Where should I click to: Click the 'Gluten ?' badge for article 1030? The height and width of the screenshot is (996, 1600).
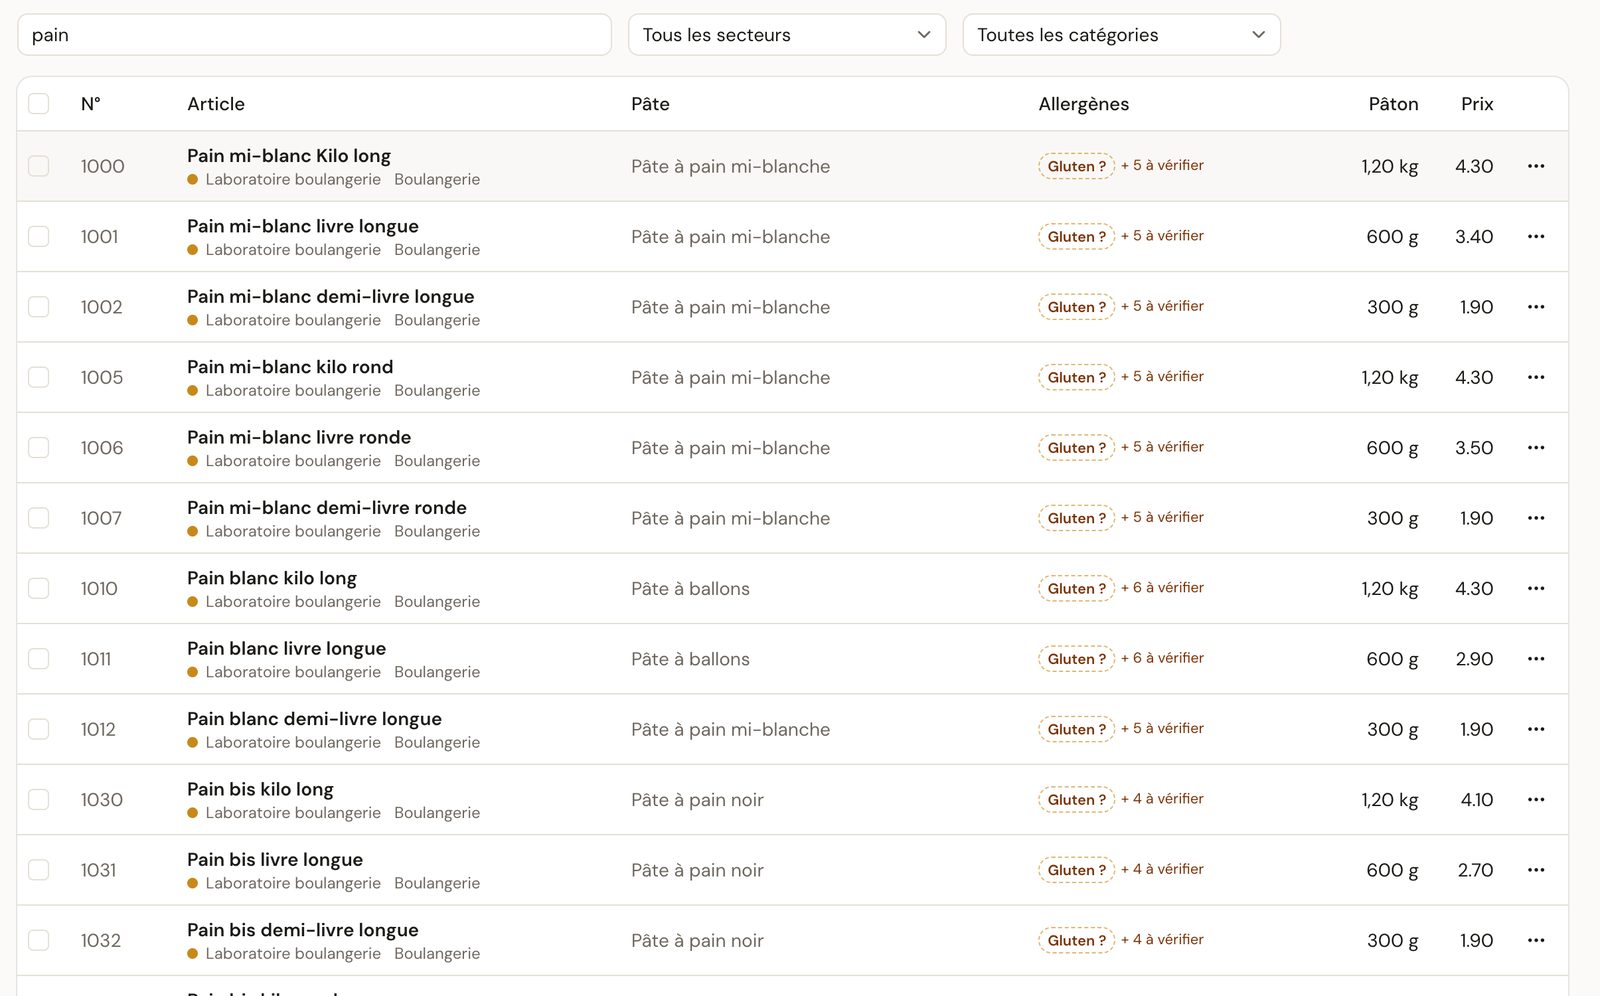1076,800
